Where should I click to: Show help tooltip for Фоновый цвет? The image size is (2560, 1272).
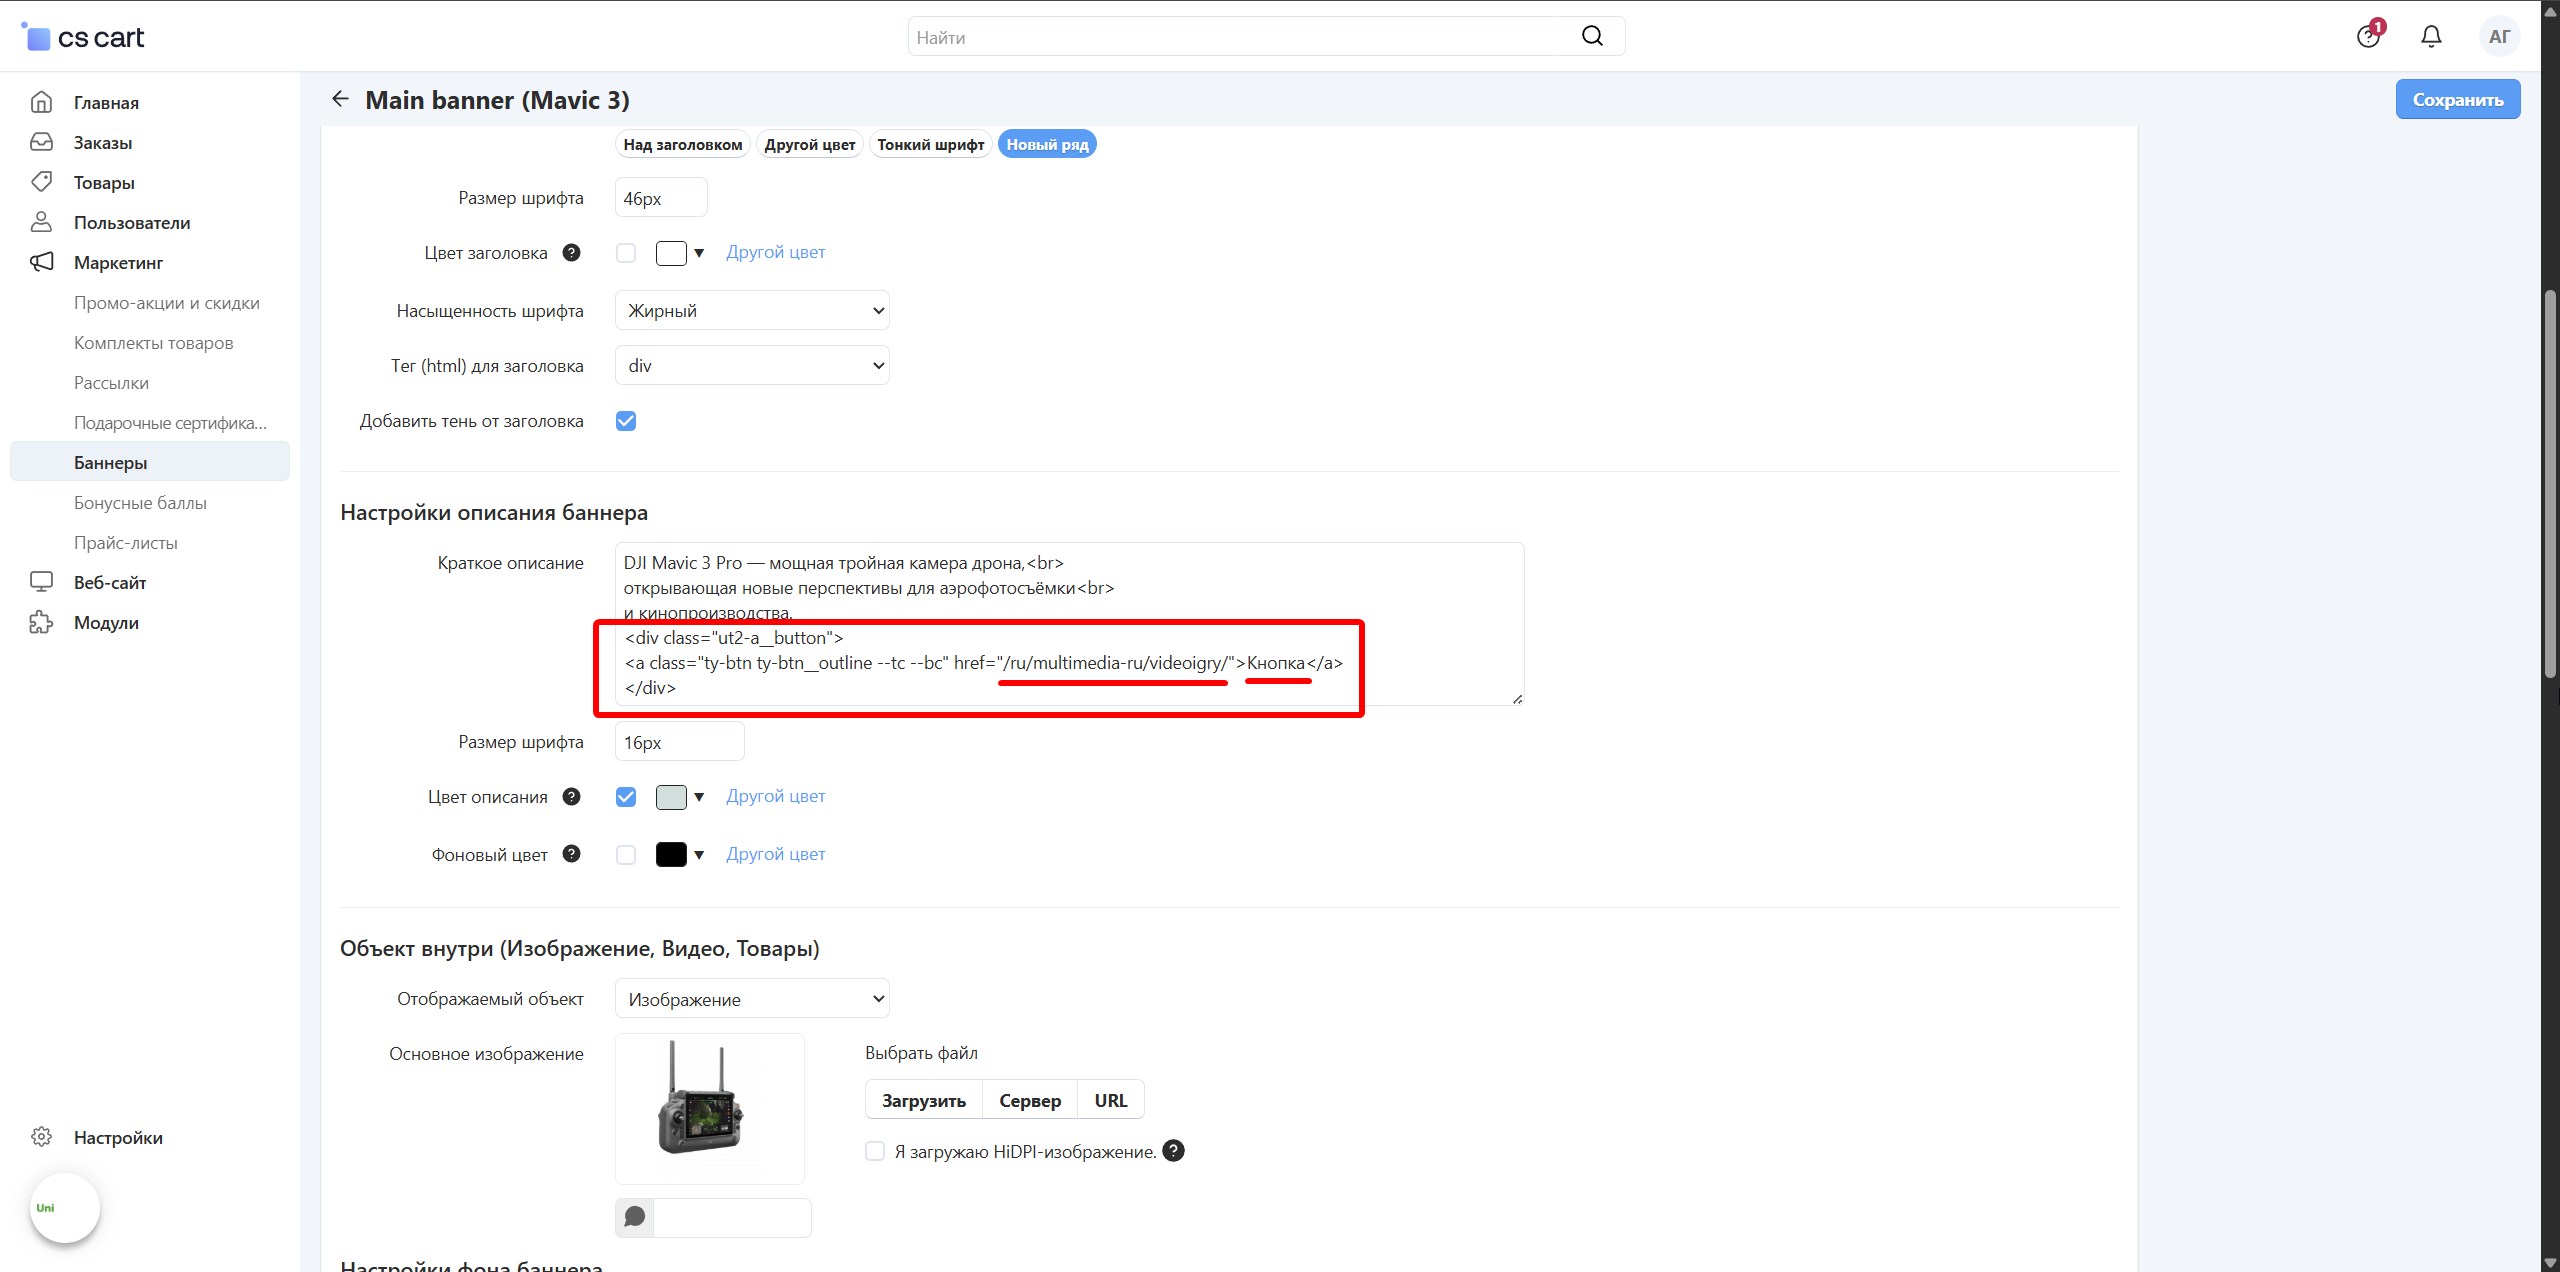point(571,854)
